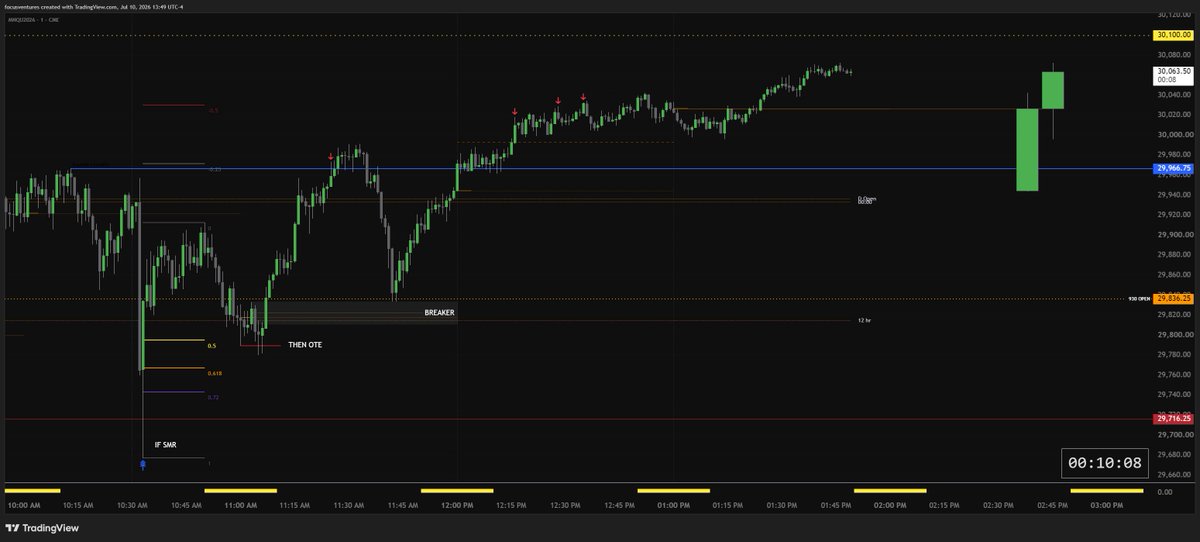
Task: Select the 930 OPEN line label
Action: click(1139, 298)
